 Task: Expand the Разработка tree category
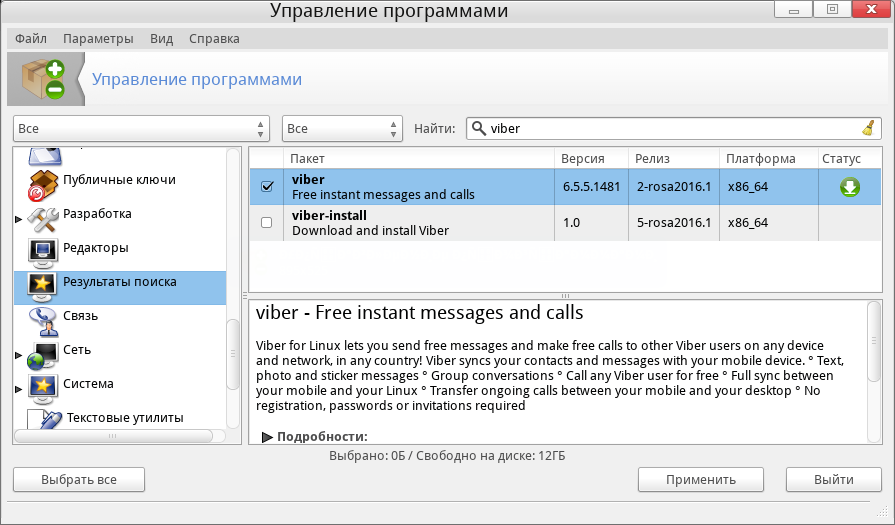19,219
